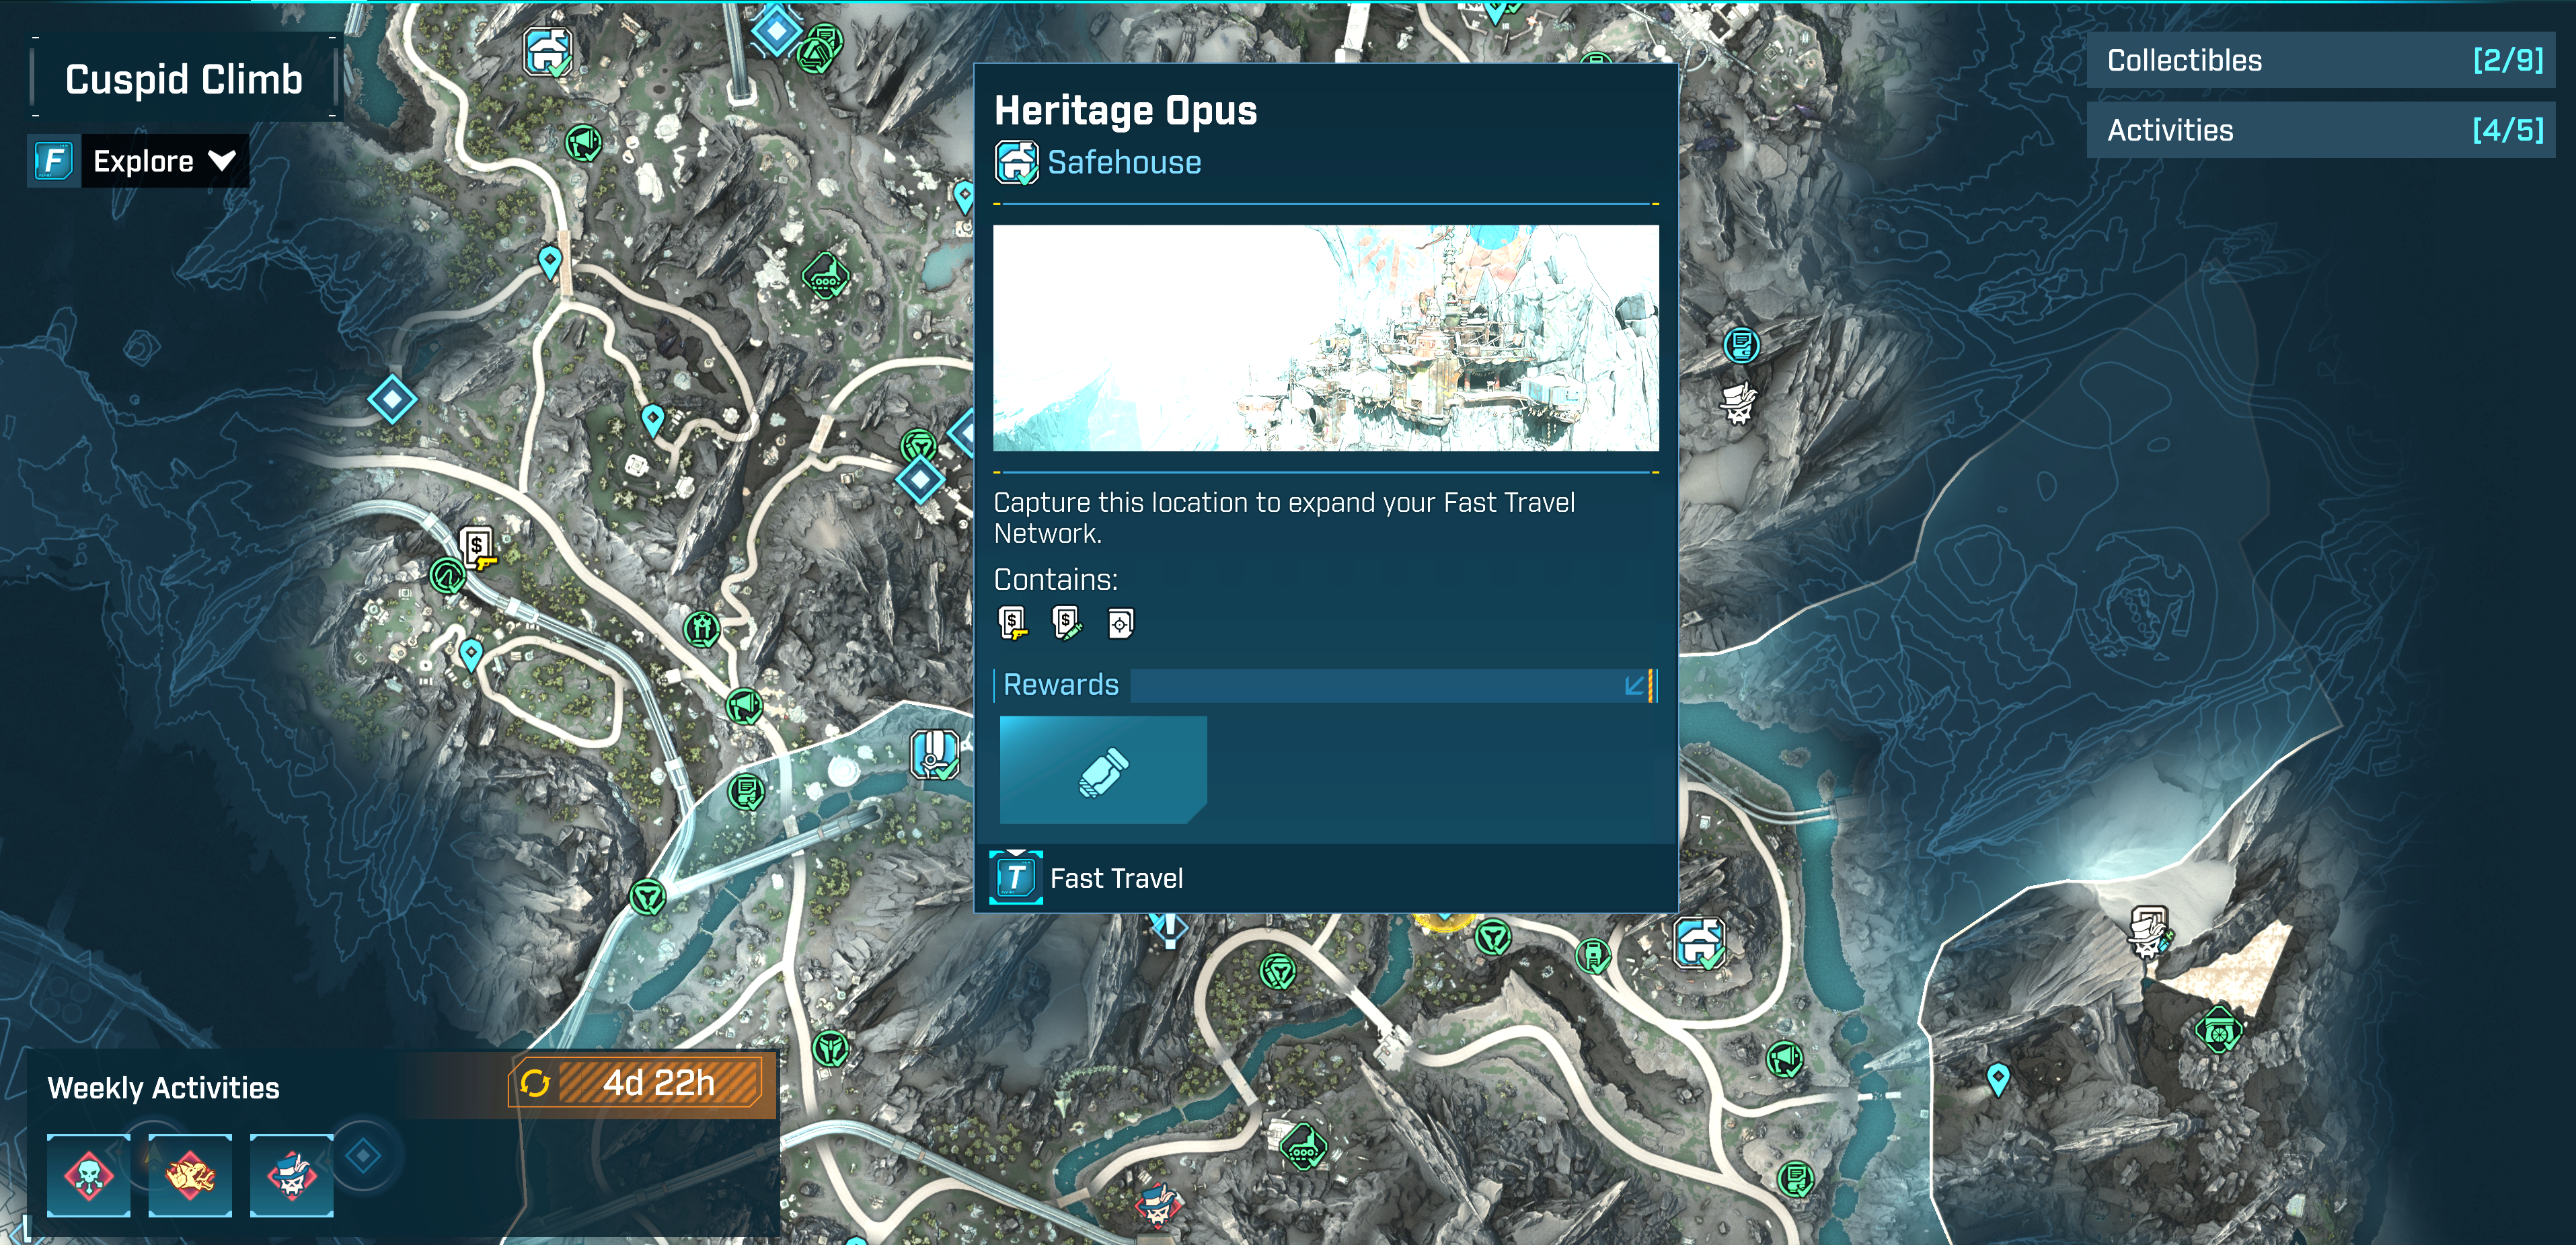Click the Collectibles tracker row
This screenshot has height=1245, width=2576.
pyautogui.click(x=2319, y=60)
